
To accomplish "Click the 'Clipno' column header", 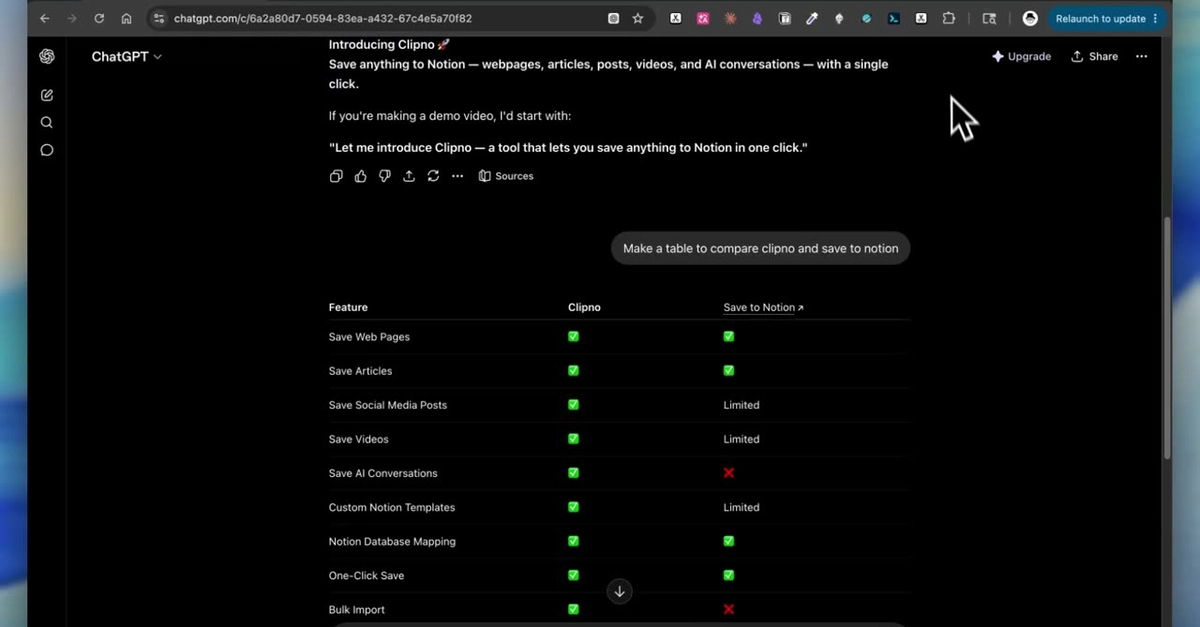I will pyautogui.click(x=584, y=308).
